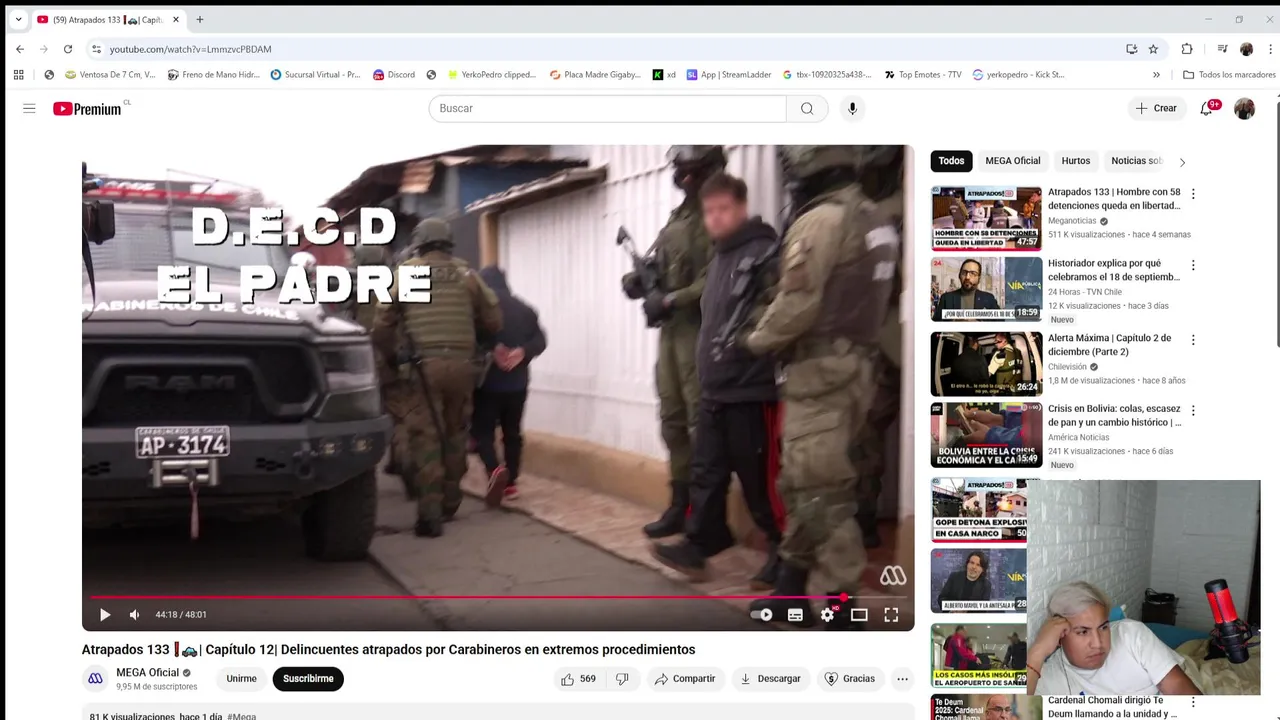The image size is (1280, 720).
Task: Open the YouTube account avatar menu
Action: point(1244,109)
